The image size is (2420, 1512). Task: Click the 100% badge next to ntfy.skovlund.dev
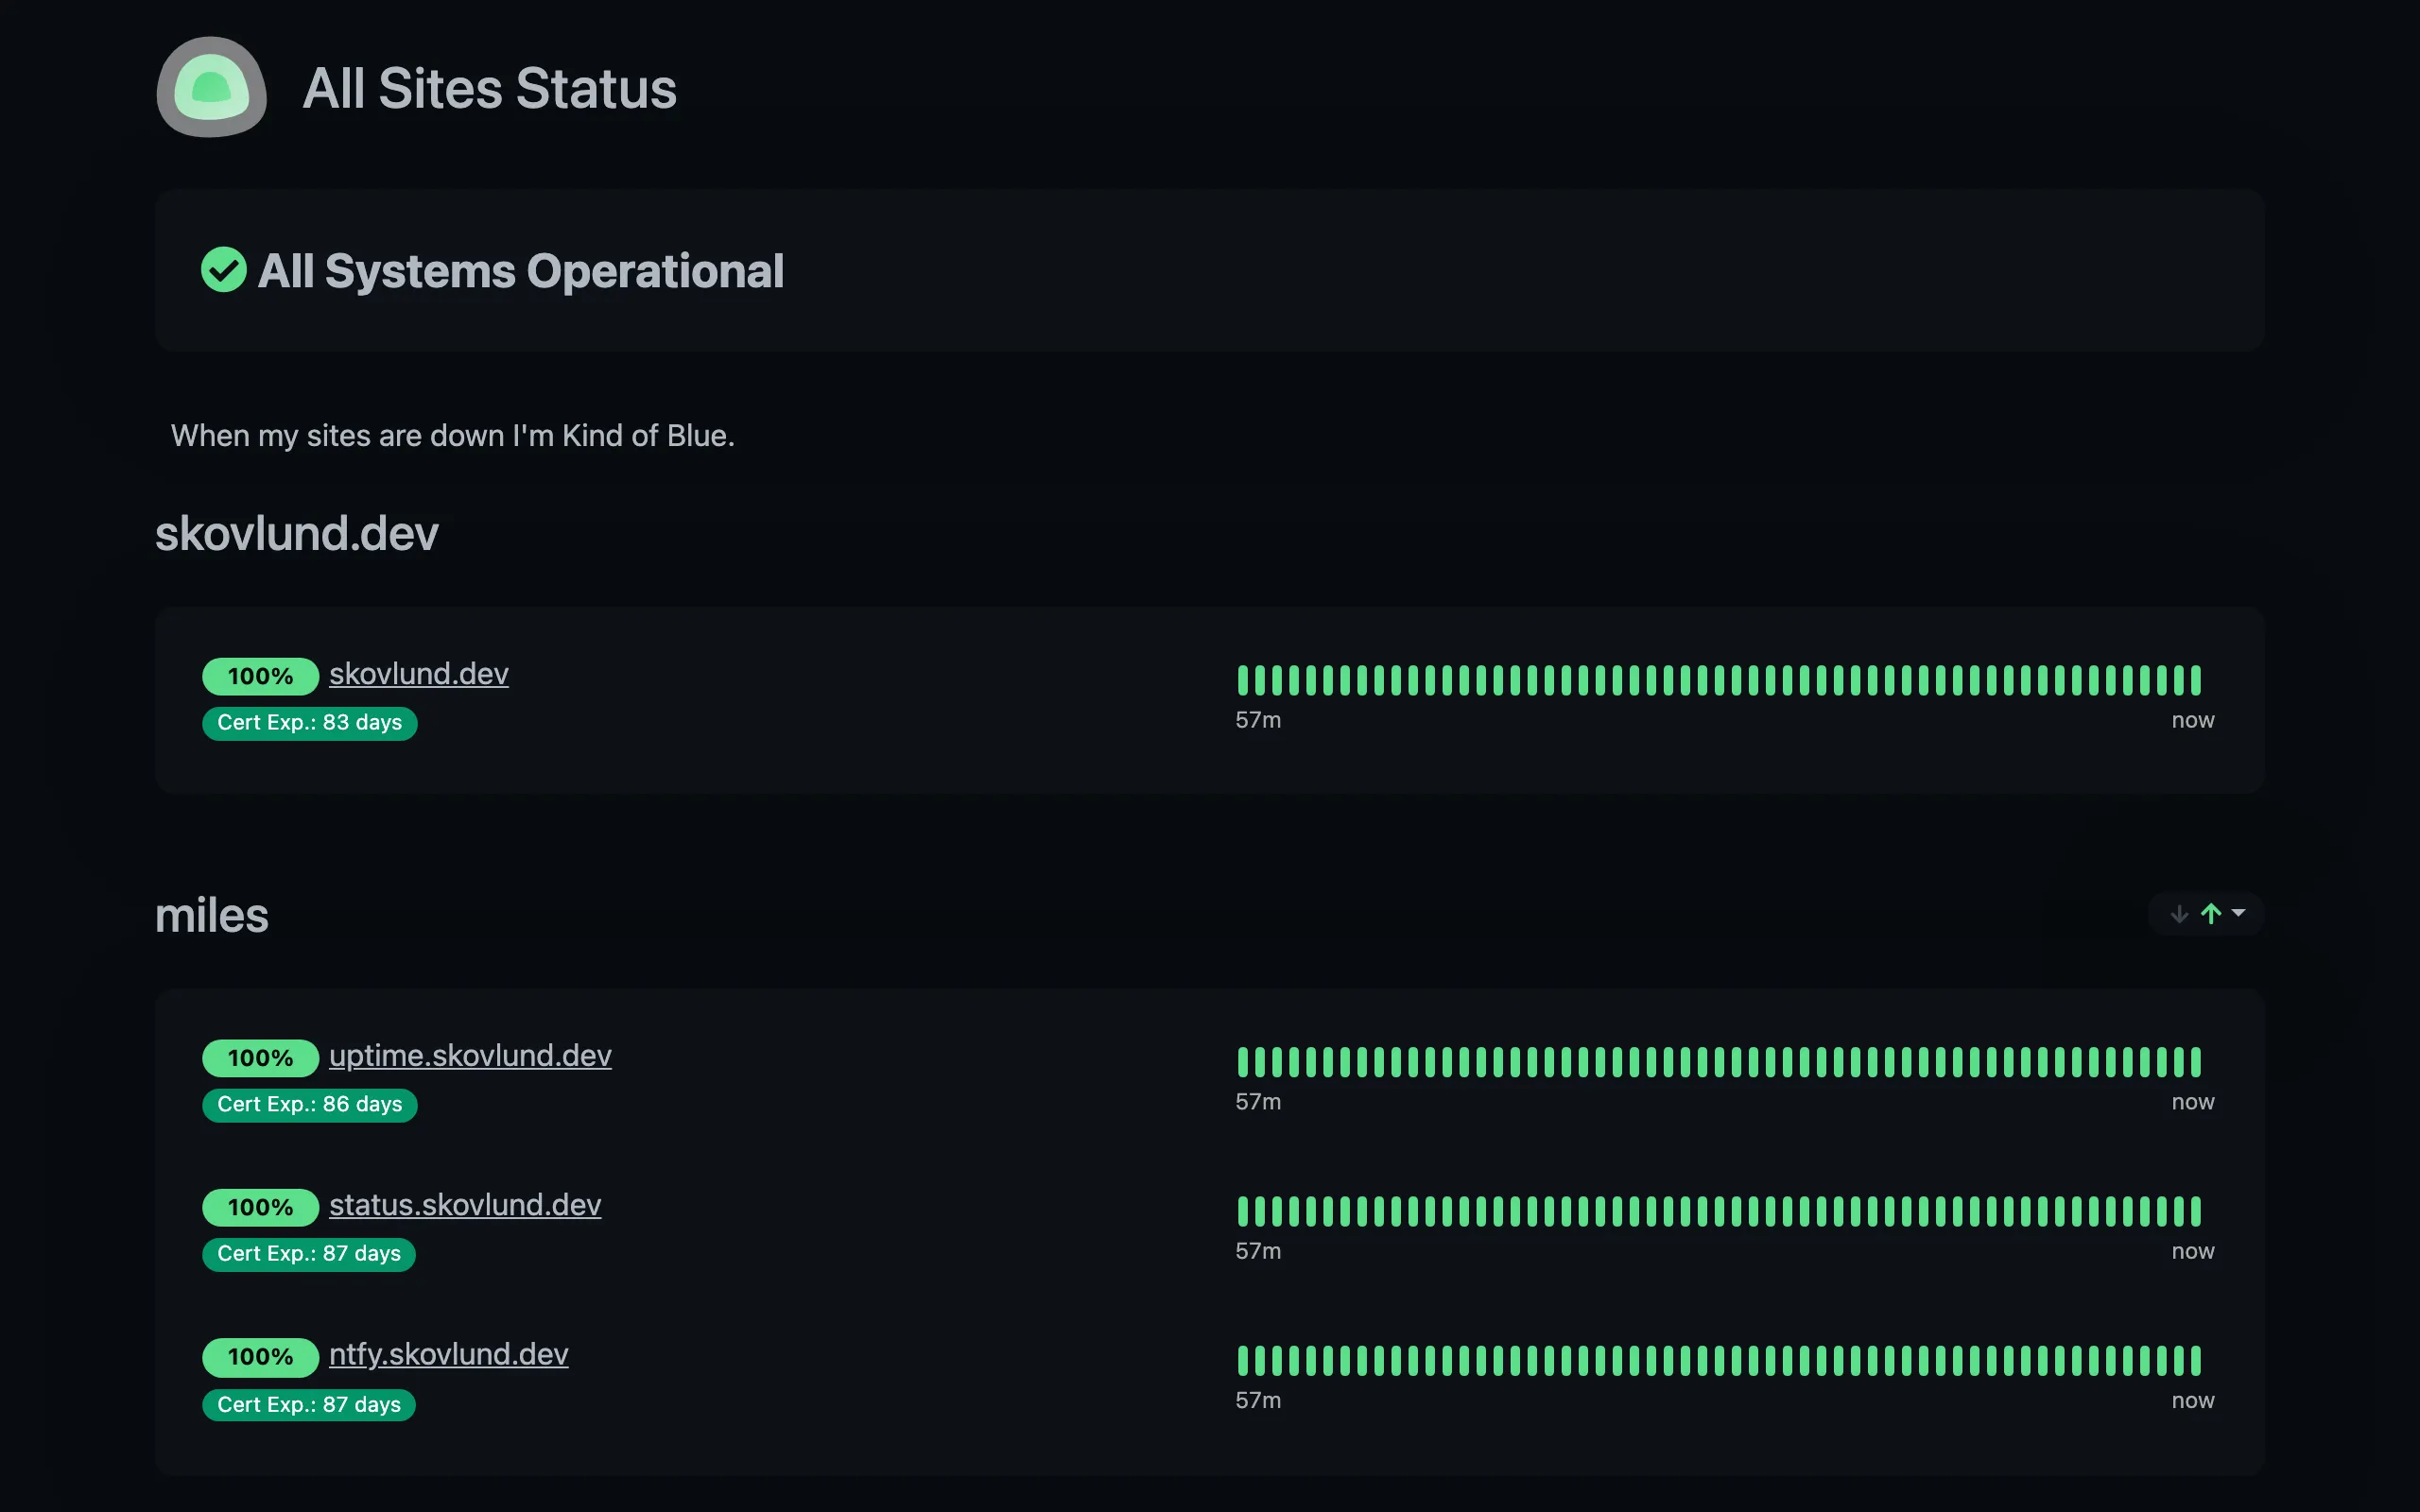pyautogui.click(x=260, y=1357)
